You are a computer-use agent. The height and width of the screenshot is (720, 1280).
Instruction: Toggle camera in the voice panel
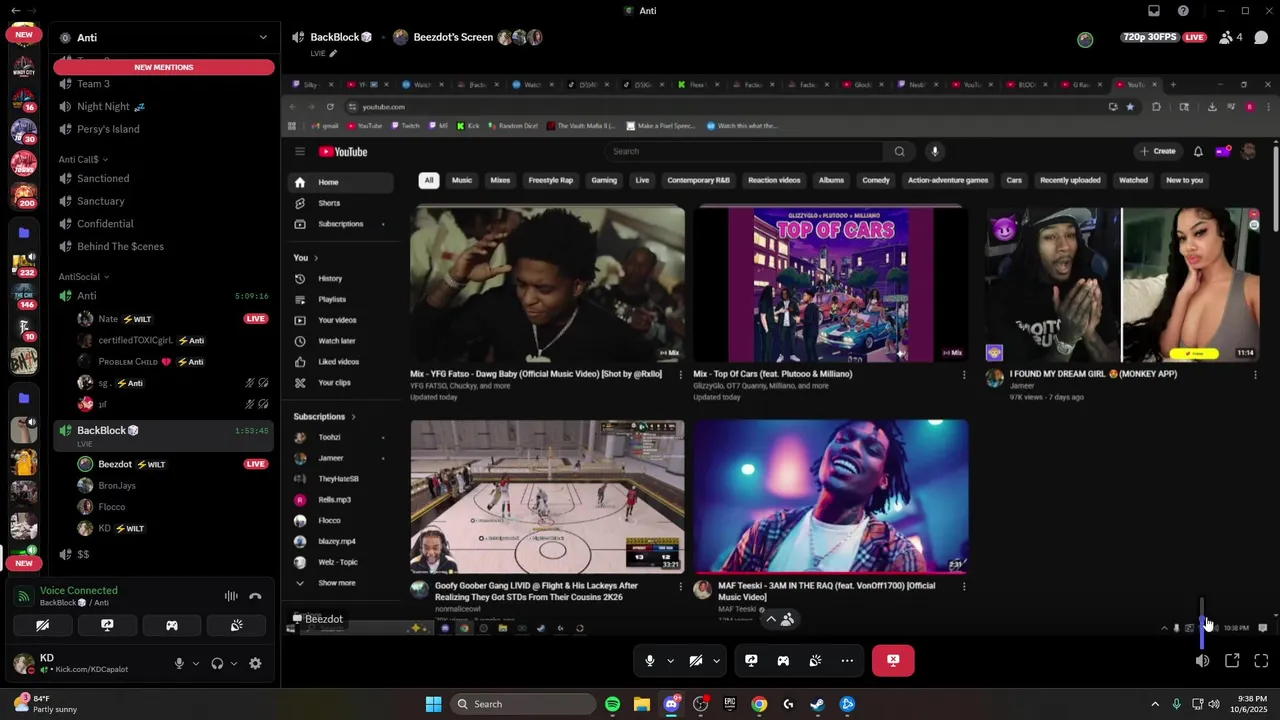[x=42, y=625]
